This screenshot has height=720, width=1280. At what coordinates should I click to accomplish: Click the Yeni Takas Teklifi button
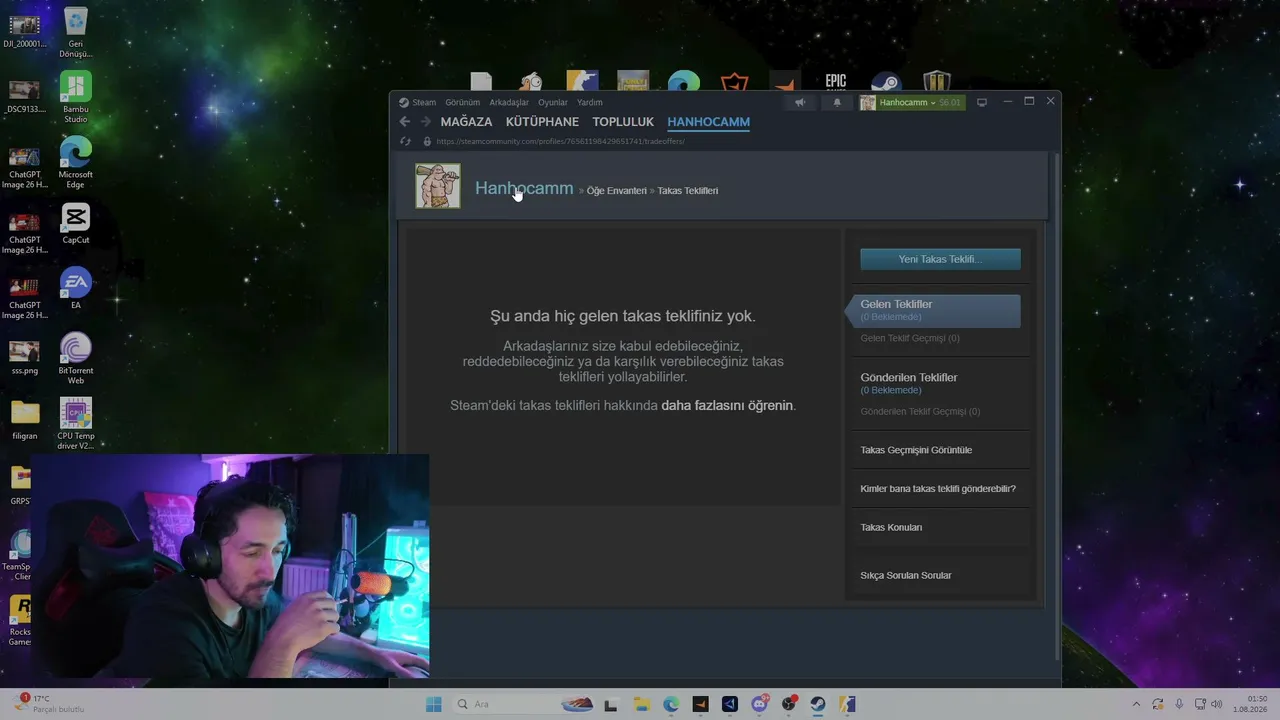click(x=940, y=259)
